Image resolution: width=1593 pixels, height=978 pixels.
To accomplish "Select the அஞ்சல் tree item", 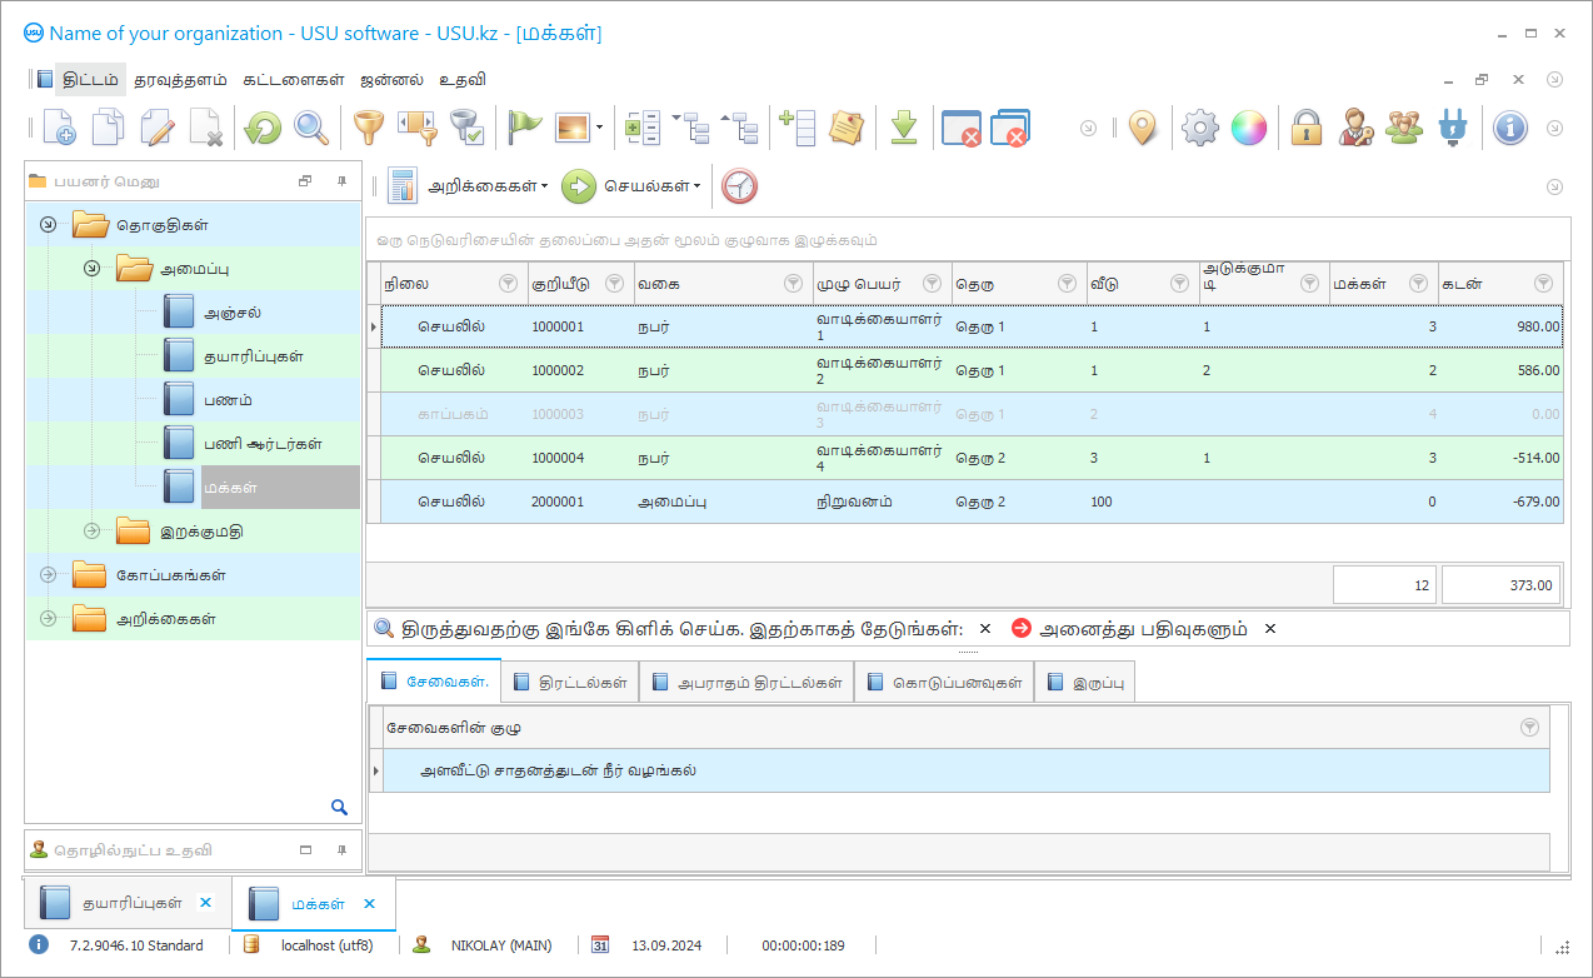I will point(232,313).
